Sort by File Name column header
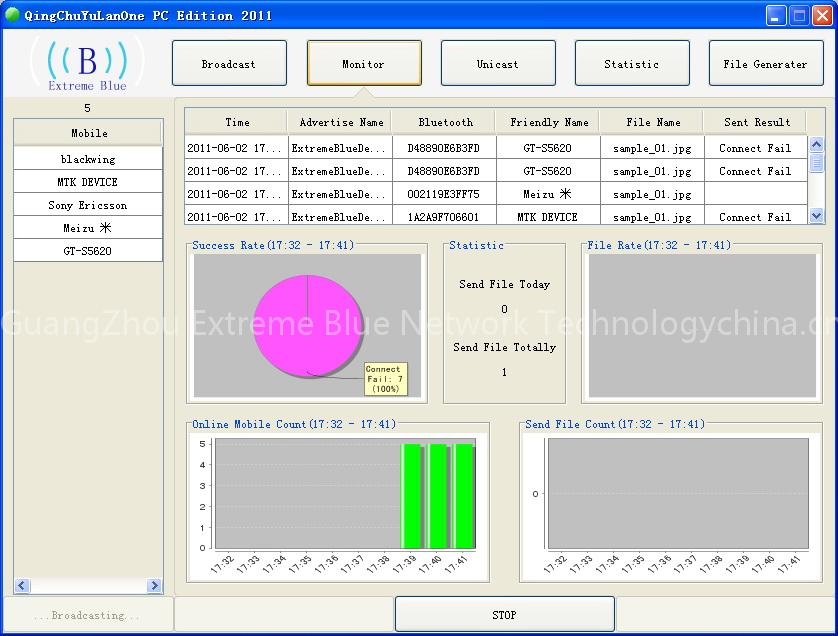The height and width of the screenshot is (636, 838). pos(653,122)
